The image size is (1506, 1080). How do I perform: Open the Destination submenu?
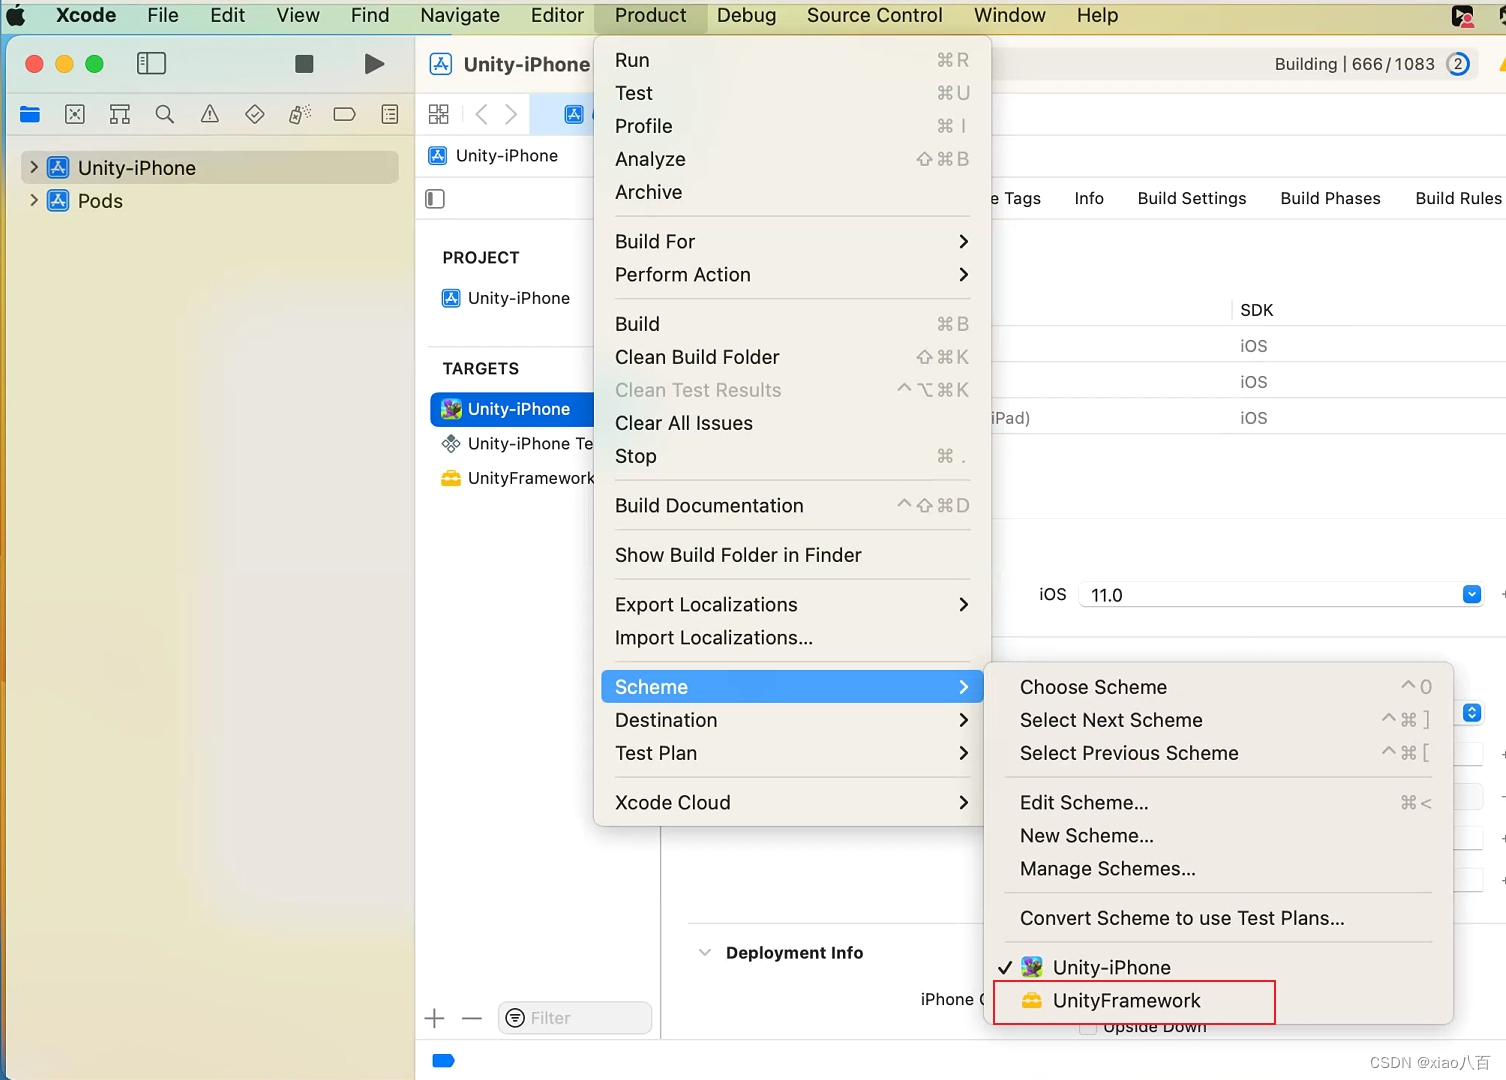(x=792, y=720)
